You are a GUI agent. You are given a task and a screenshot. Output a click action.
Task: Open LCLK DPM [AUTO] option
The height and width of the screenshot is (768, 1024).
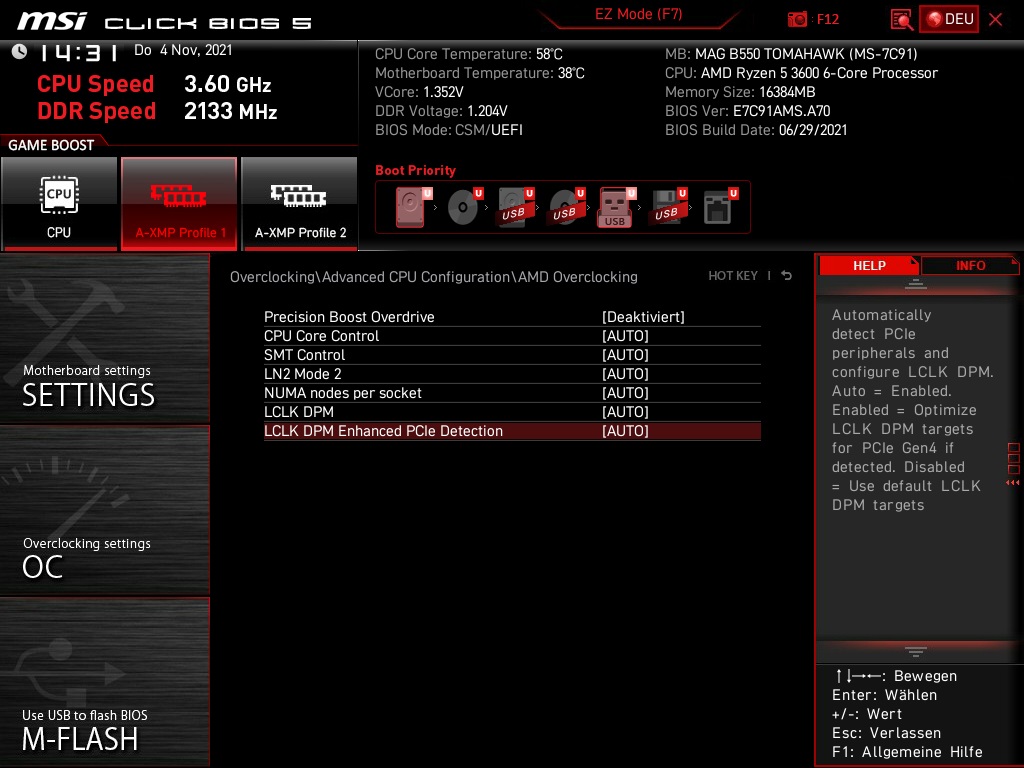coord(625,411)
